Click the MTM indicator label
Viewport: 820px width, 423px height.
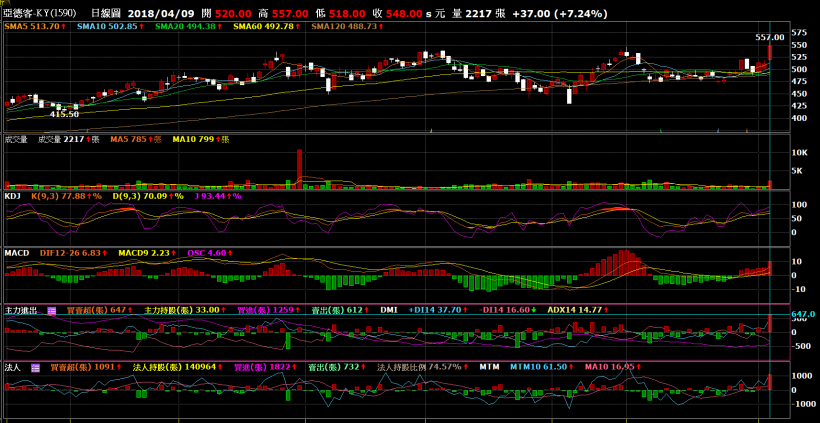(489, 367)
